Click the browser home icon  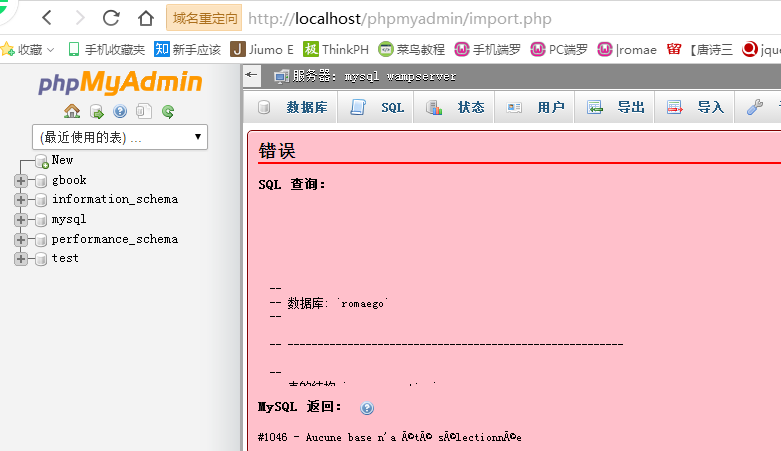[145, 18]
